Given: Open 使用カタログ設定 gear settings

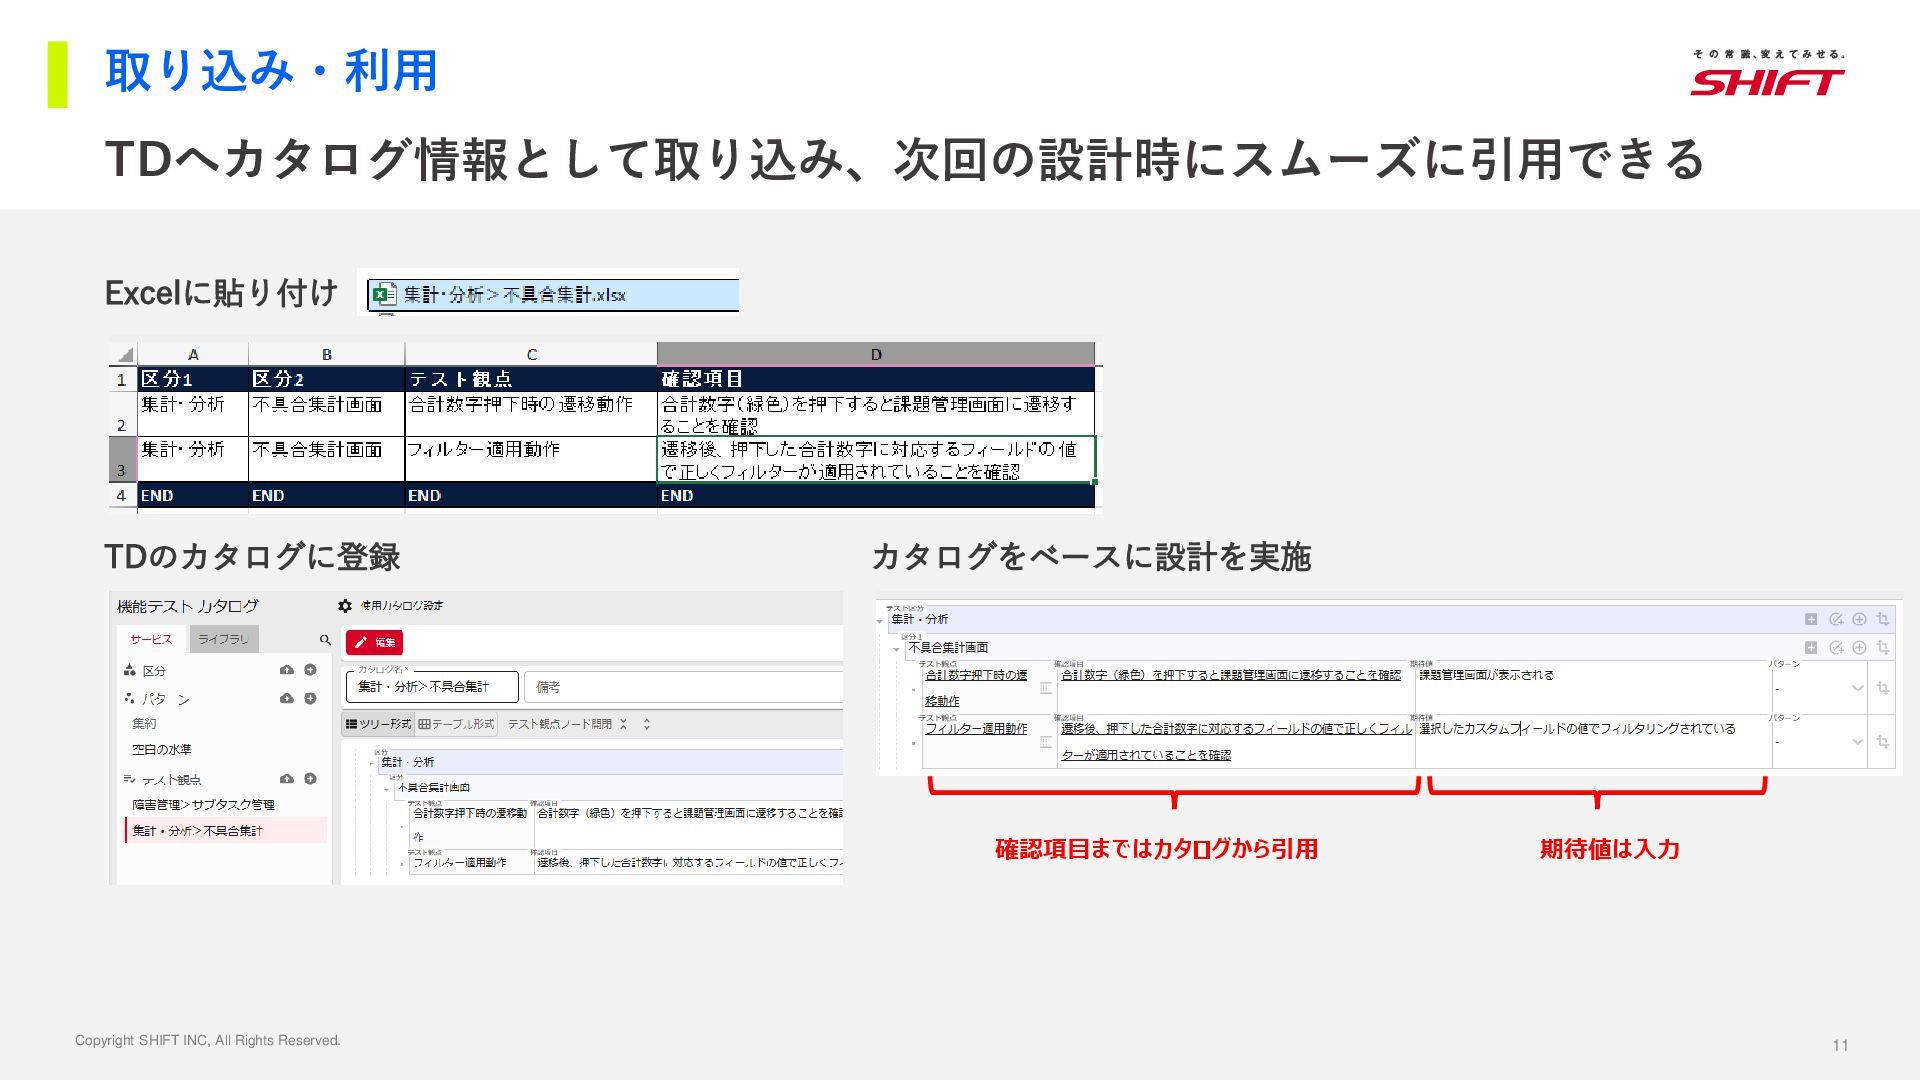Looking at the screenshot, I should coord(345,606).
